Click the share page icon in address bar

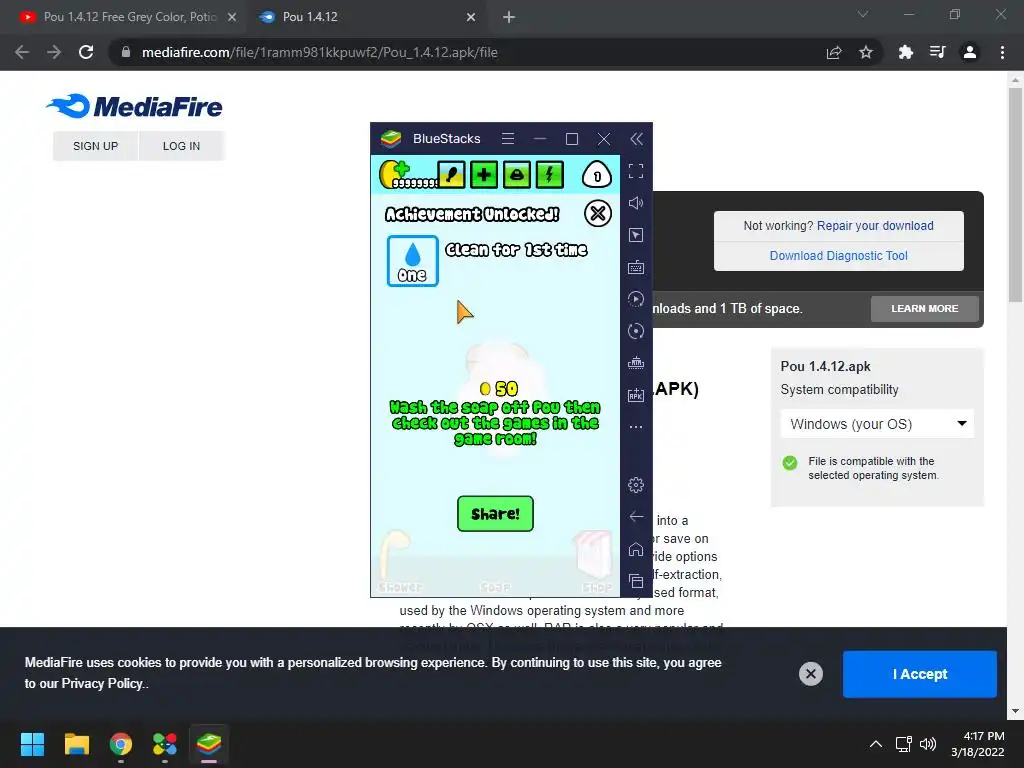(834, 52)
